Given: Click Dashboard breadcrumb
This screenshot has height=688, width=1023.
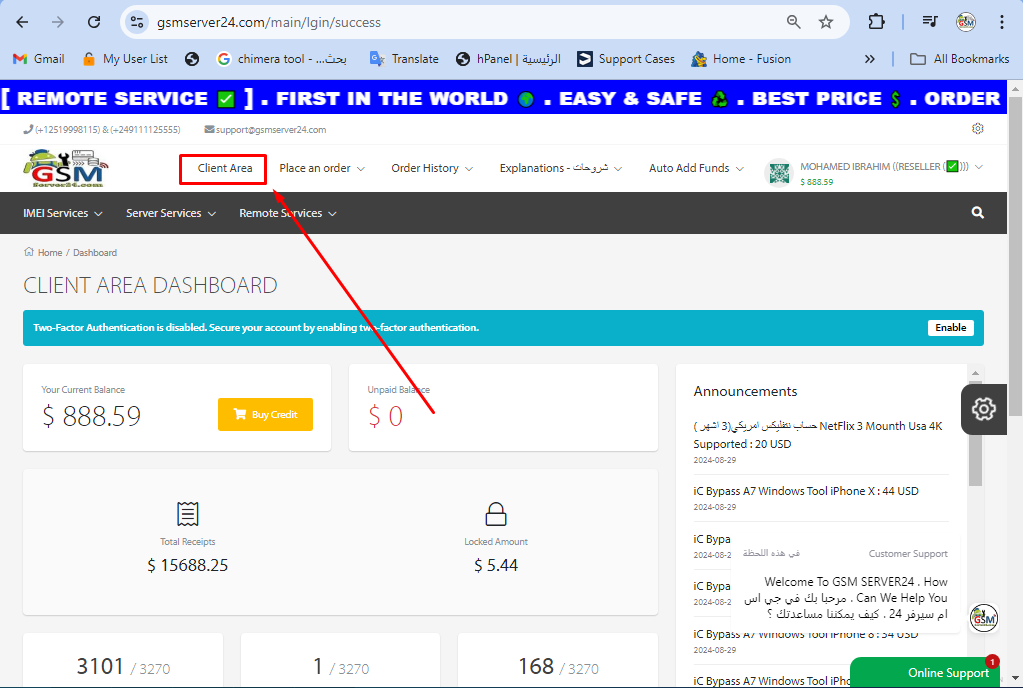Looking at the screenshot, I should [95, 252].
